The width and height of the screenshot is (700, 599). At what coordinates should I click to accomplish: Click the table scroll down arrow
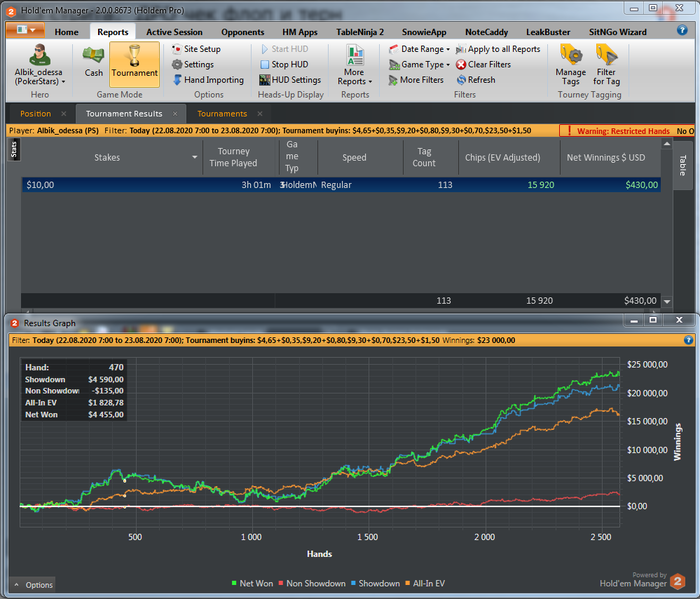[667, 302]
